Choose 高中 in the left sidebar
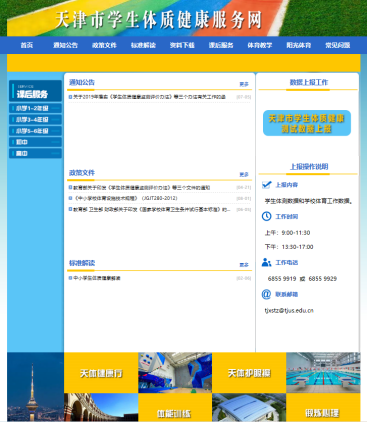 pyautogui.click(x=35, y=154)
